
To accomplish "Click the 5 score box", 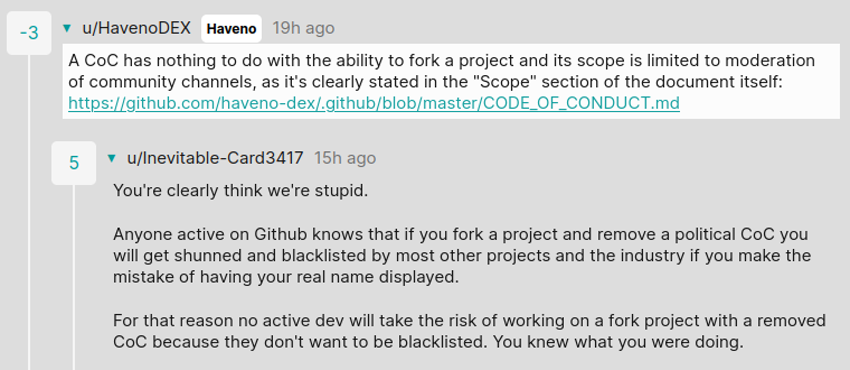I will (74, 163).
